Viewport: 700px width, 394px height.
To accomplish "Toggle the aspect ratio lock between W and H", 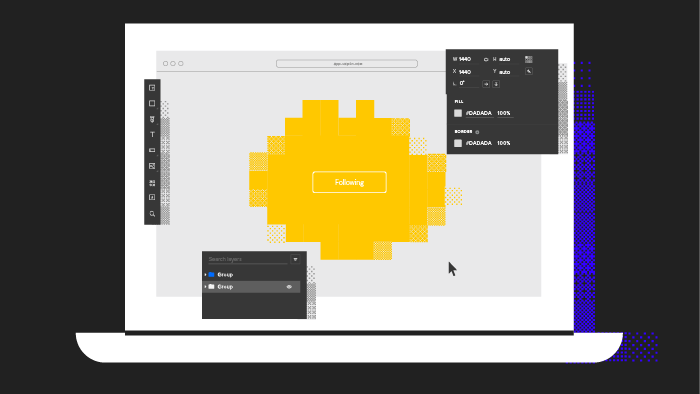I will tap(486, 59).
